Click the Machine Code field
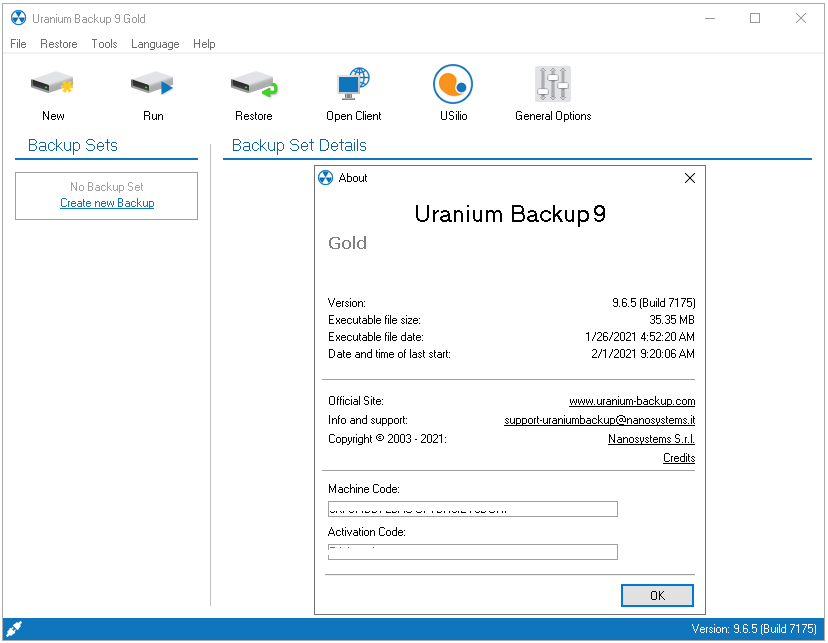 pyautogui.click(x=473, y=509)
